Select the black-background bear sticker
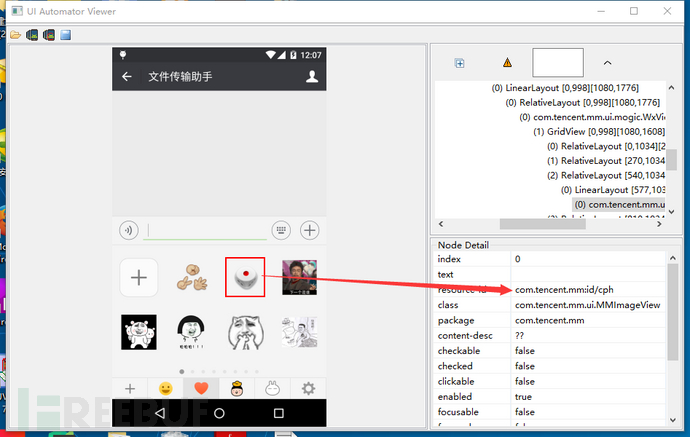This screenshot has height=437, width=690. 139,332
